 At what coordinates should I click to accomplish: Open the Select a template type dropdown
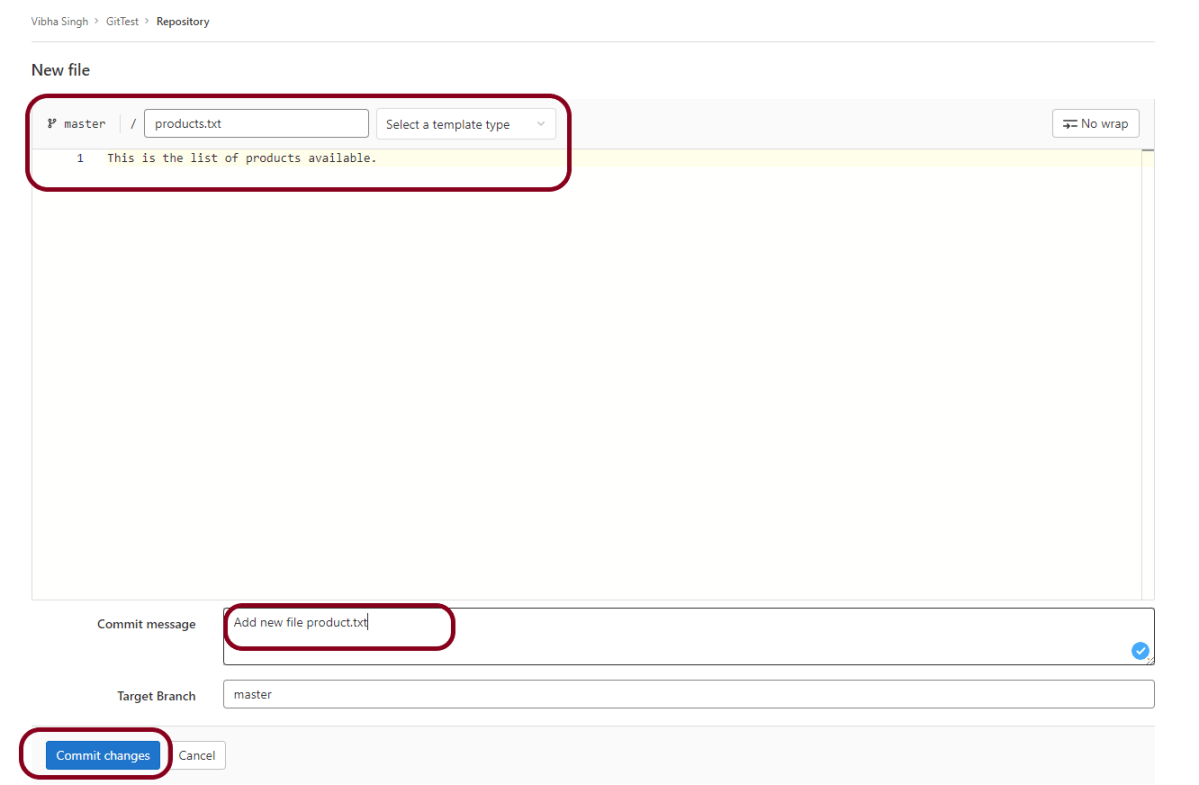465,124
